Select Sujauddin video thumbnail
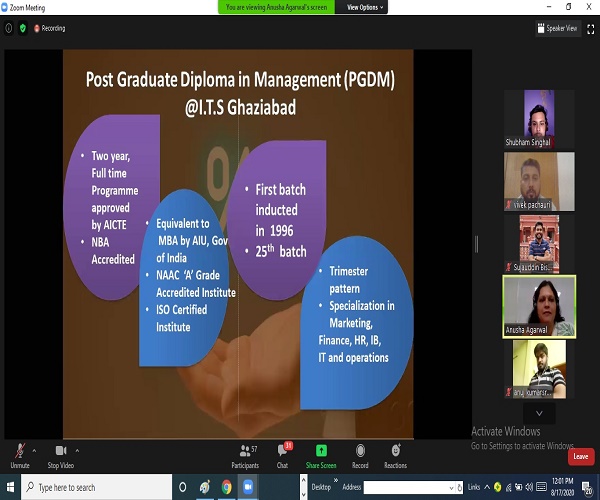 [539, 244]
